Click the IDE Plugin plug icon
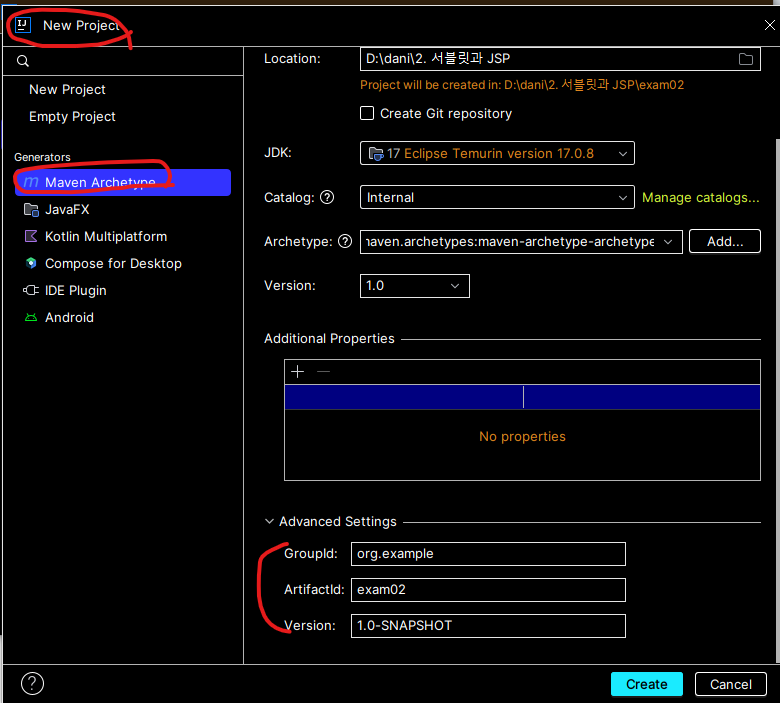The height and width of the screenshot is (703, 780). pyautogui.click(x=31, y=290)
